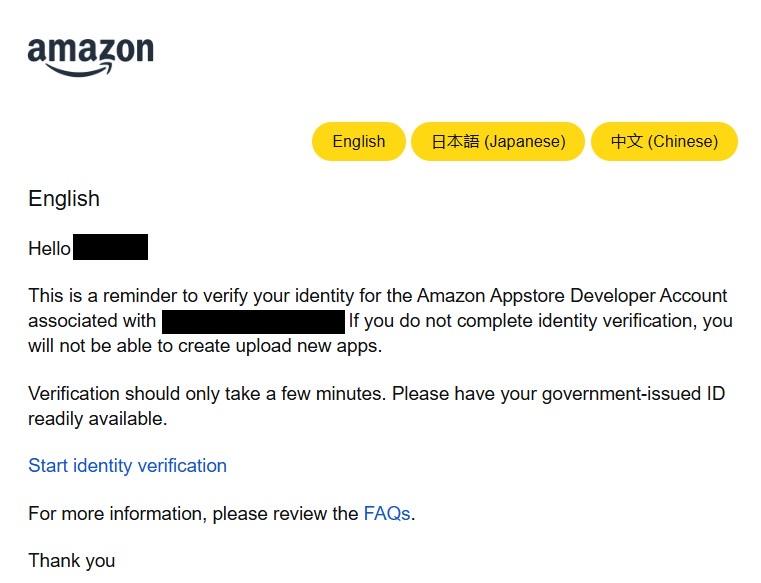Screen dimensions: 761x583
Task: Click the 'Amazon Appstore Developer Account' phrase
Action: click(x=572, y=296)
